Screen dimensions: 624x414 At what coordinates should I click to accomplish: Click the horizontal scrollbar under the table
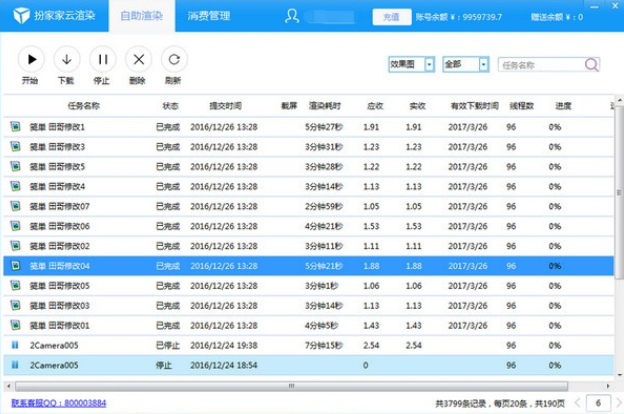click(x=290, y=385)
